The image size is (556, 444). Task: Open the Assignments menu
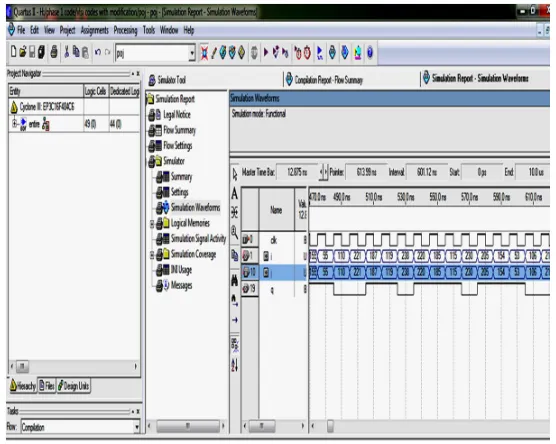(95, 30)
